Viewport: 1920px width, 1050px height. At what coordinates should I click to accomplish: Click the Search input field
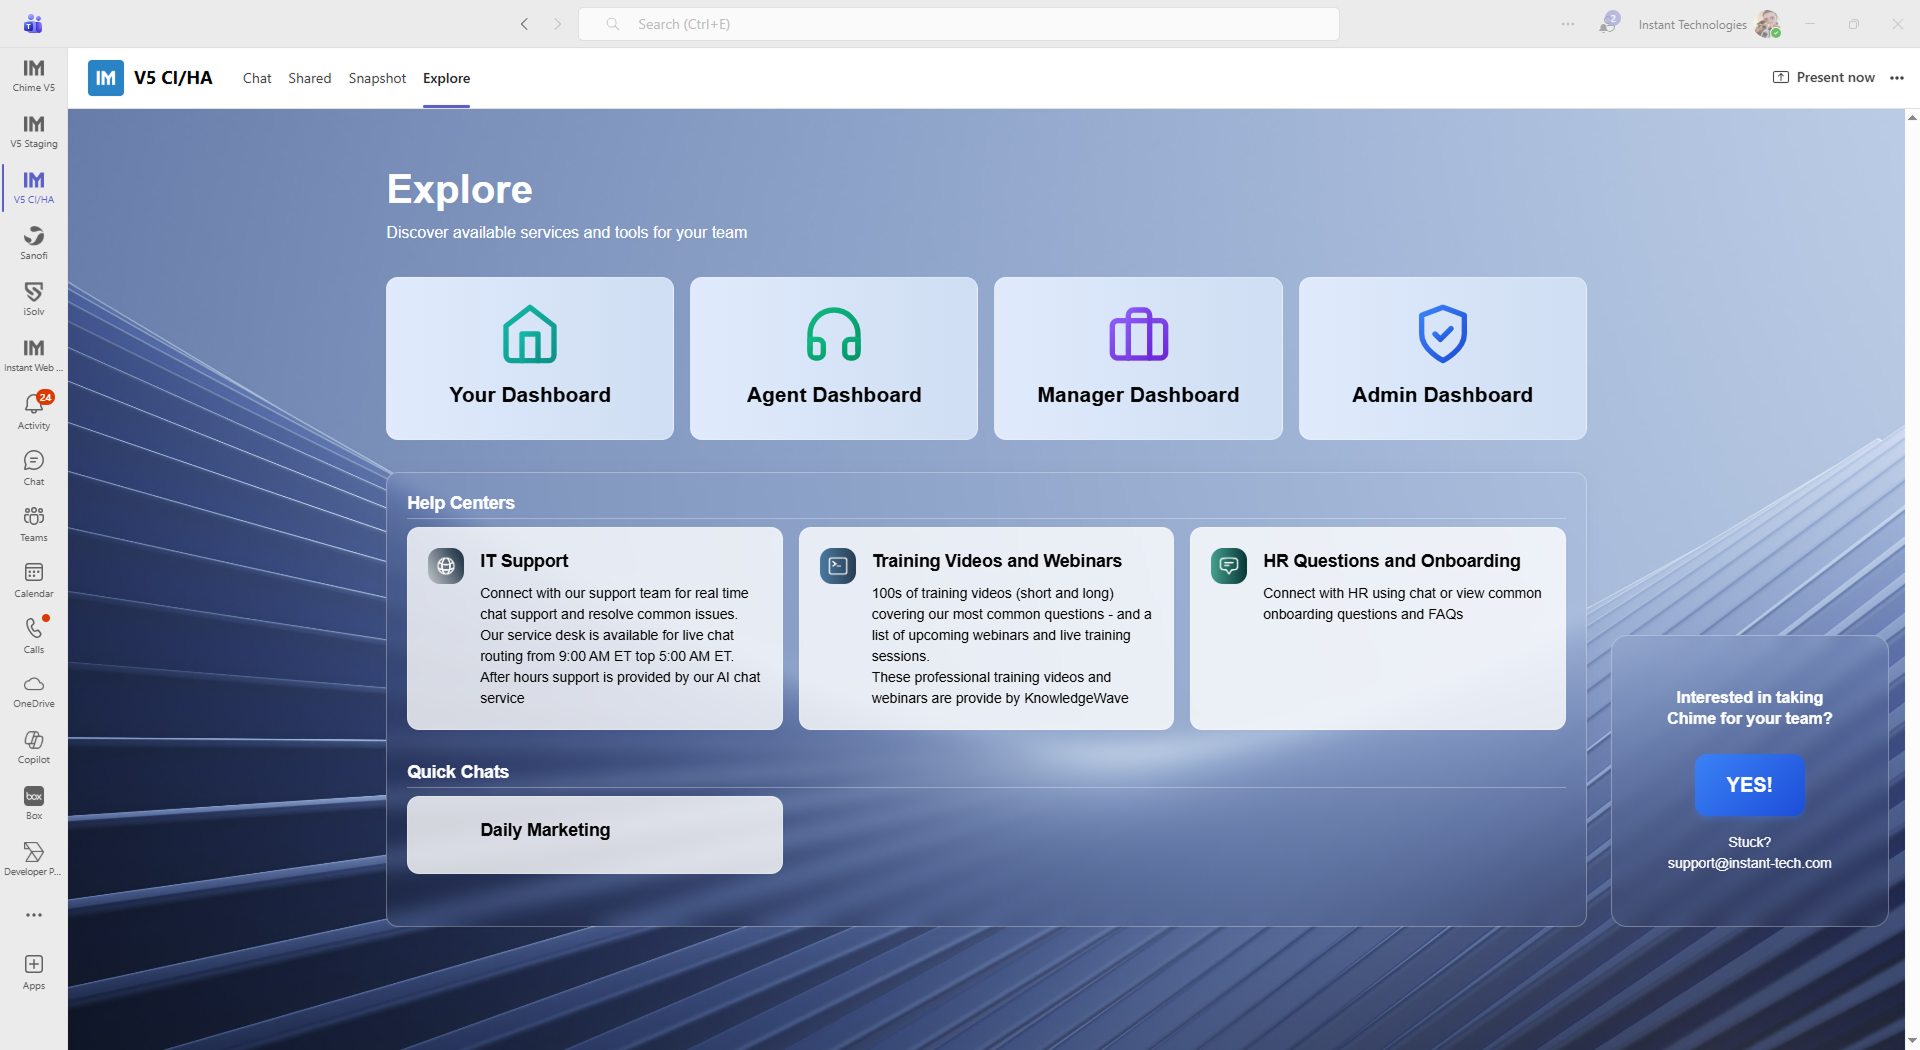pyautogui.click(x=958, y=24)
